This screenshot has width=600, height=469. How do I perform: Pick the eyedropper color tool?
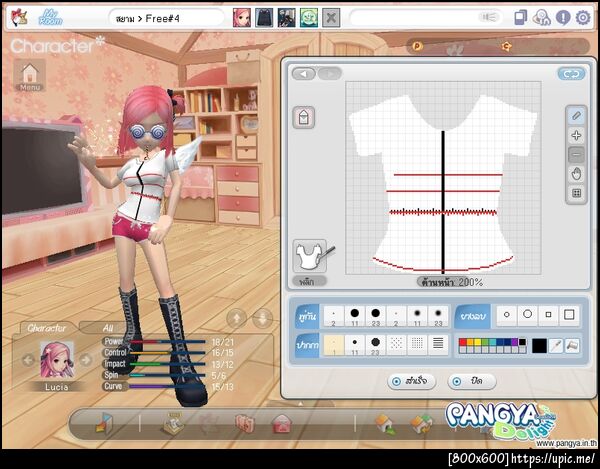(555, 346)
